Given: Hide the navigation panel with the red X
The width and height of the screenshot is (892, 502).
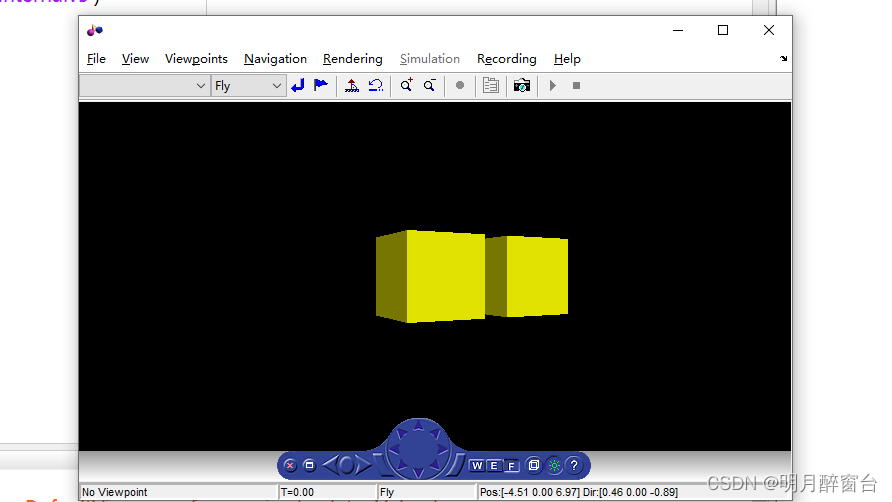Looking at the screenshot, I should pos(290,466).
